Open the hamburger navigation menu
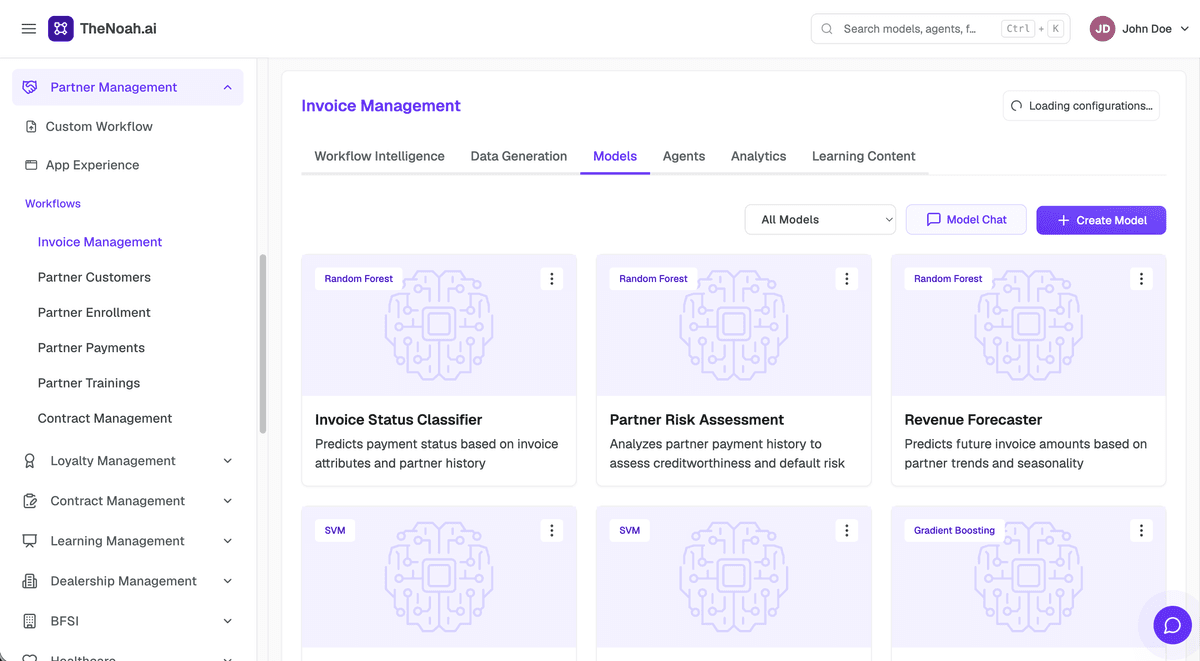The width and height of the screenshot is (1200, 661). [x=28, y=29]
